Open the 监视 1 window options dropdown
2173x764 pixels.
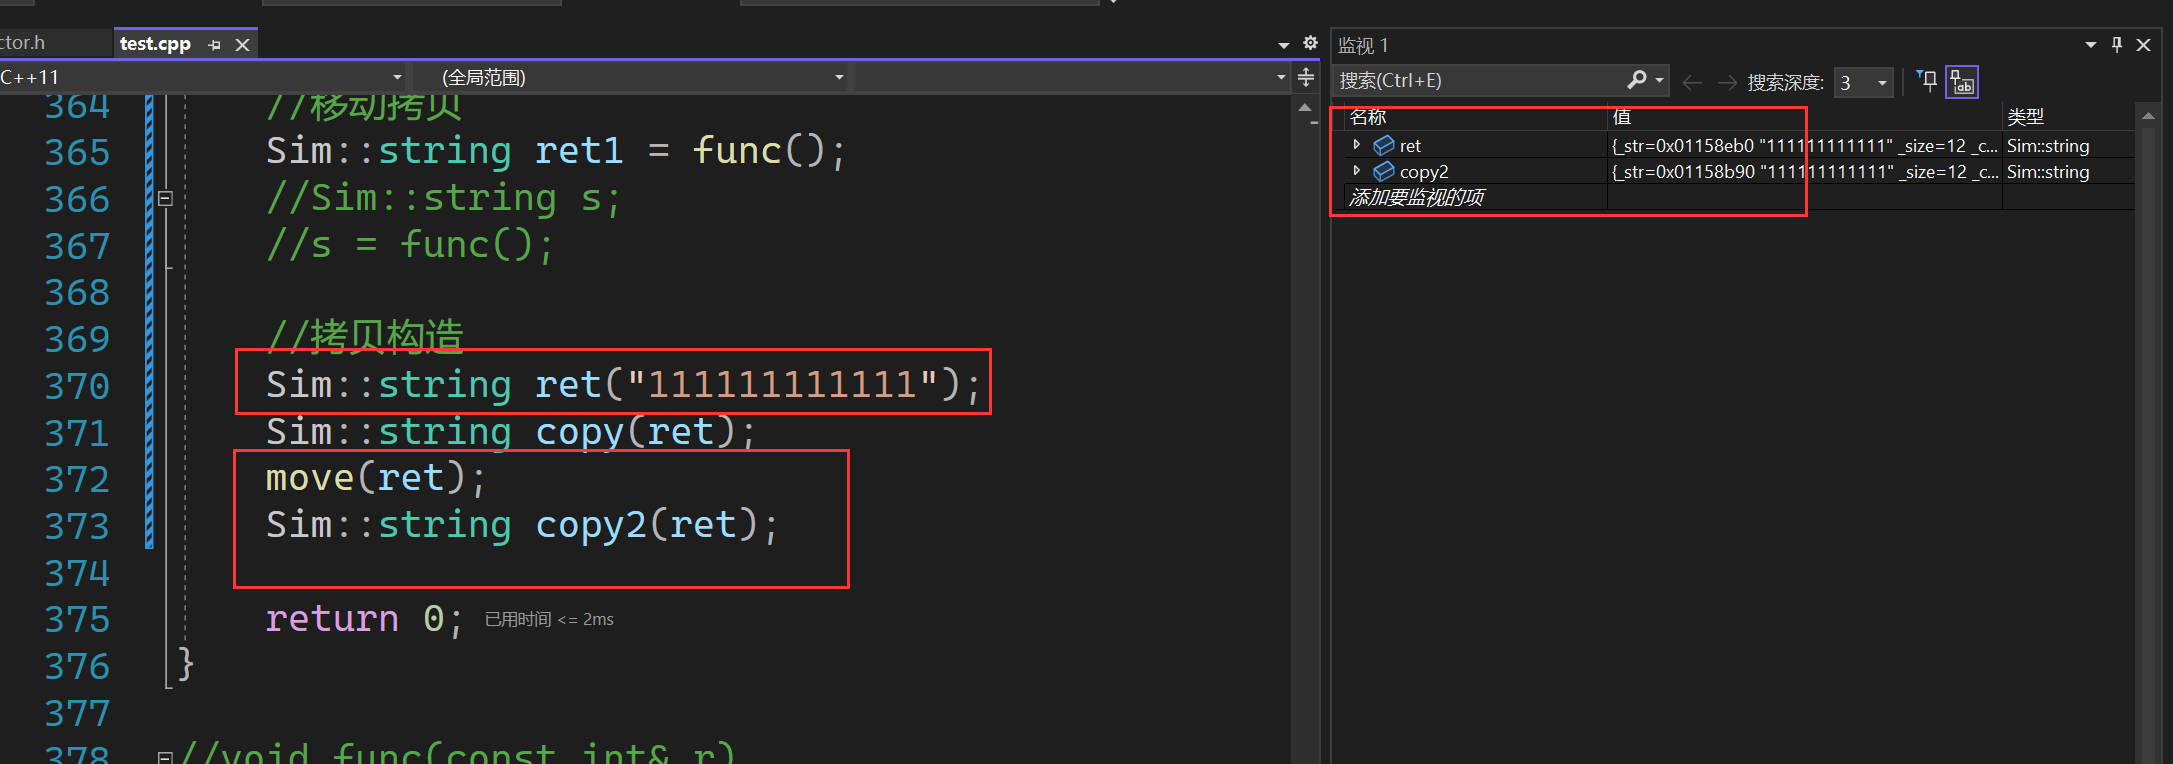pyautogui.click(x=2090, y=45)
